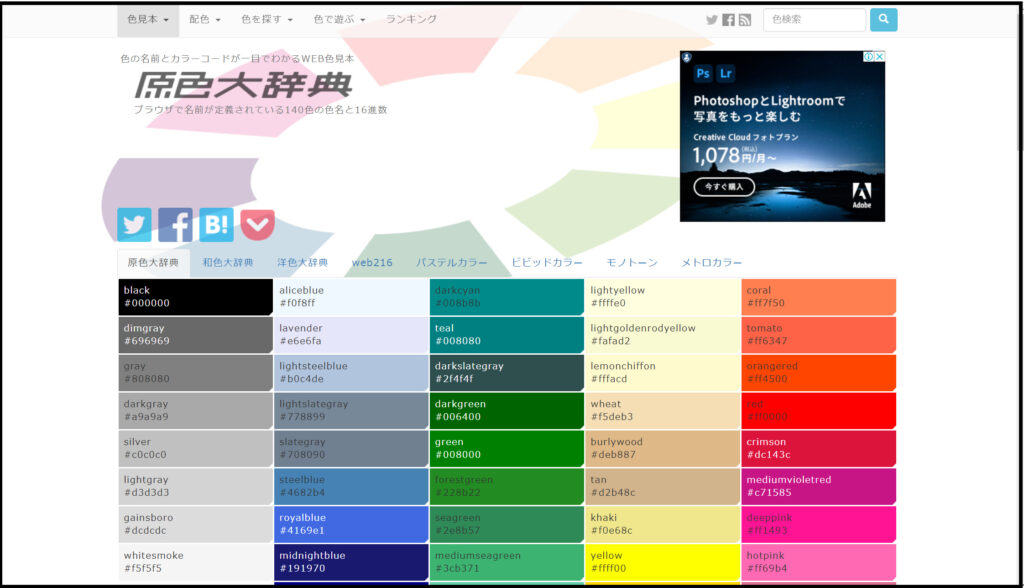
Task: Go to the ランキング page
Action: 411,20
